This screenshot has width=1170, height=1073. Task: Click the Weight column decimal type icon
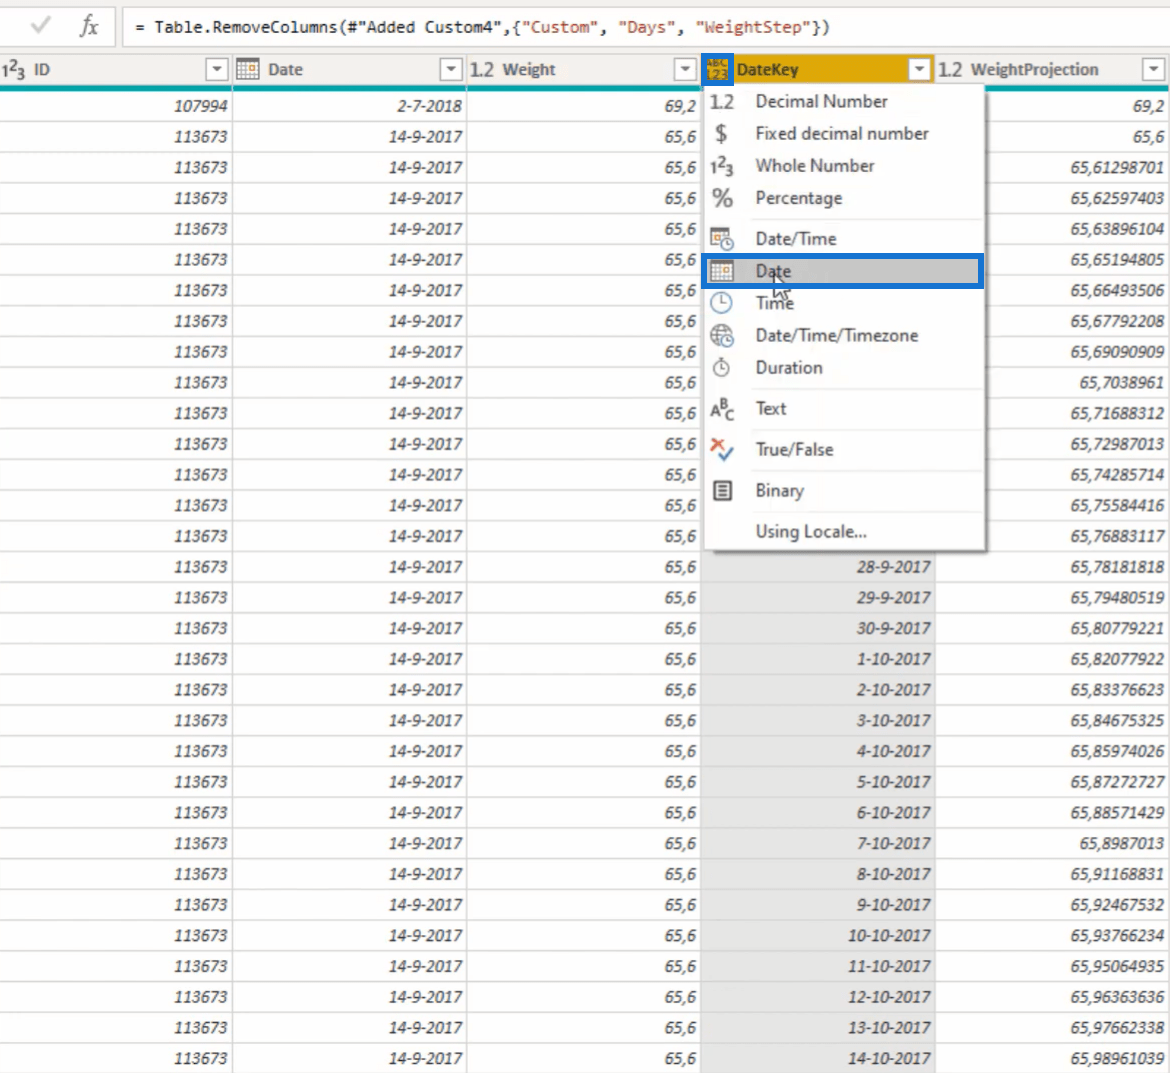tap(482, 69)
